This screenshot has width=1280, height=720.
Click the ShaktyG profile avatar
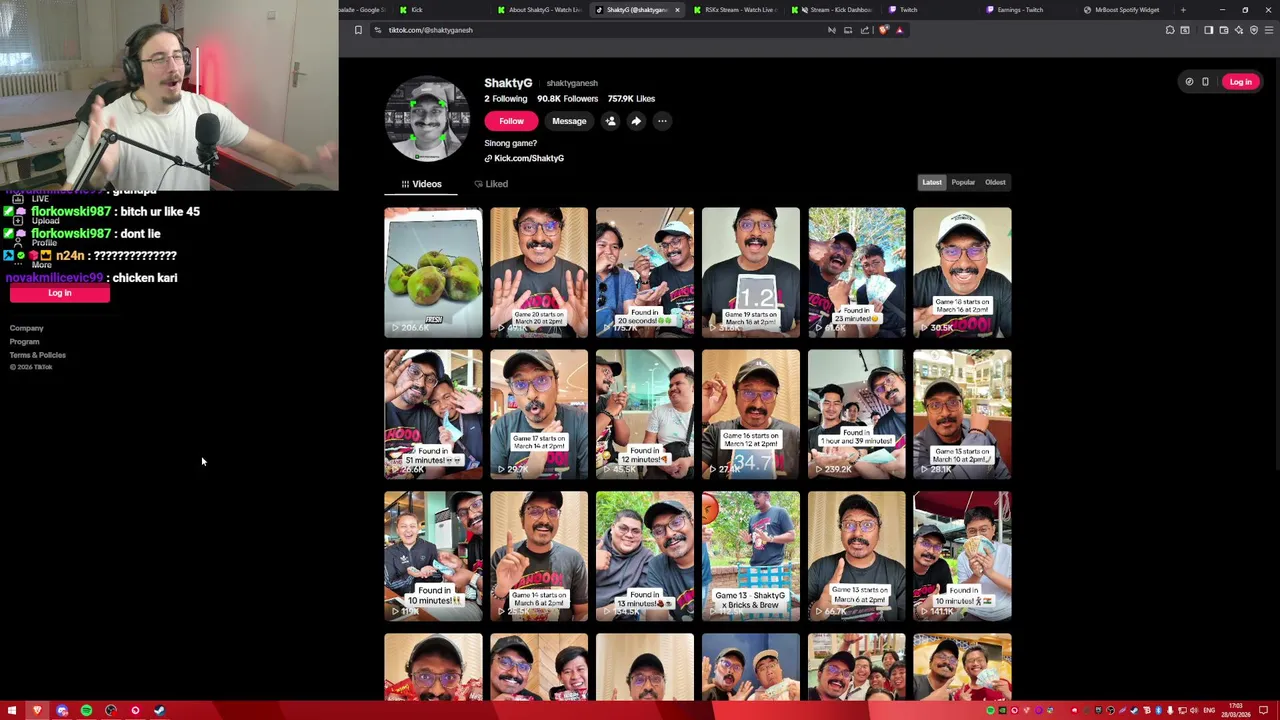(428, 120)
